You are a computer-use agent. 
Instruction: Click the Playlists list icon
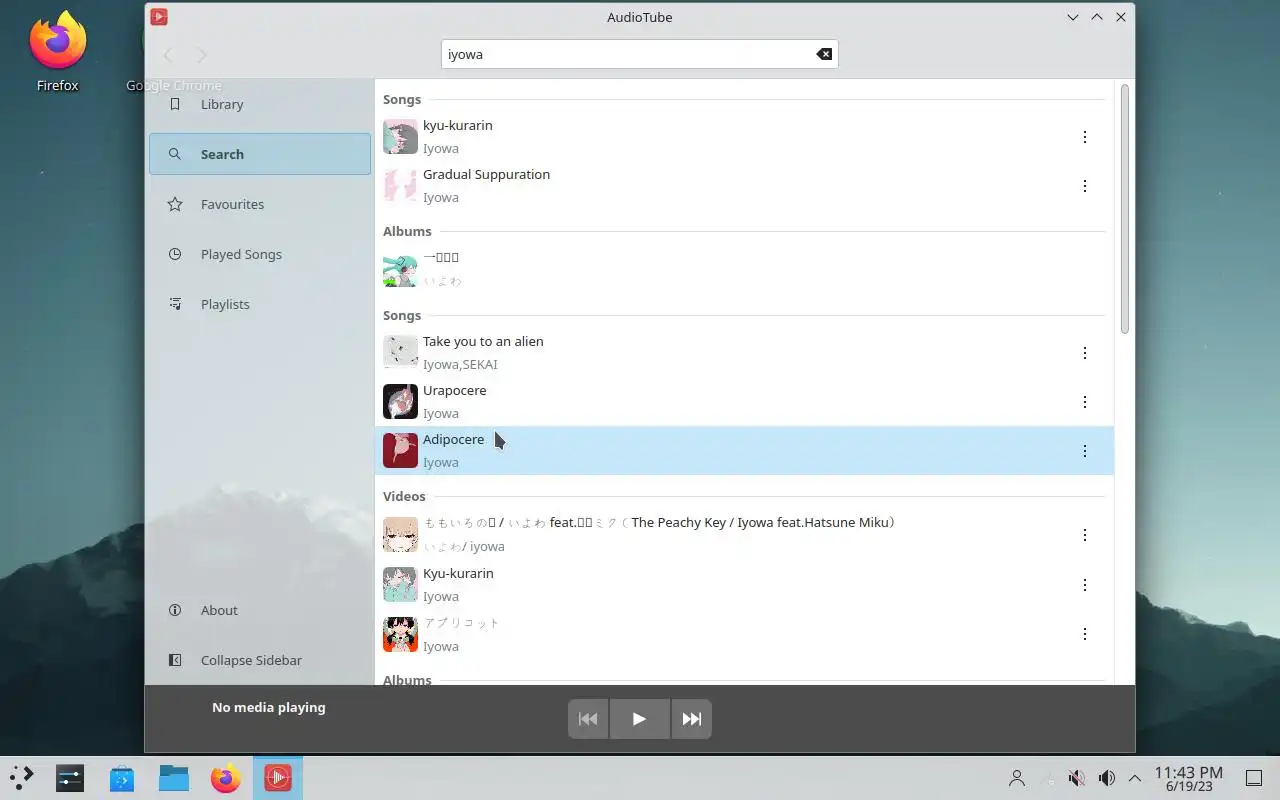point(175,304)
